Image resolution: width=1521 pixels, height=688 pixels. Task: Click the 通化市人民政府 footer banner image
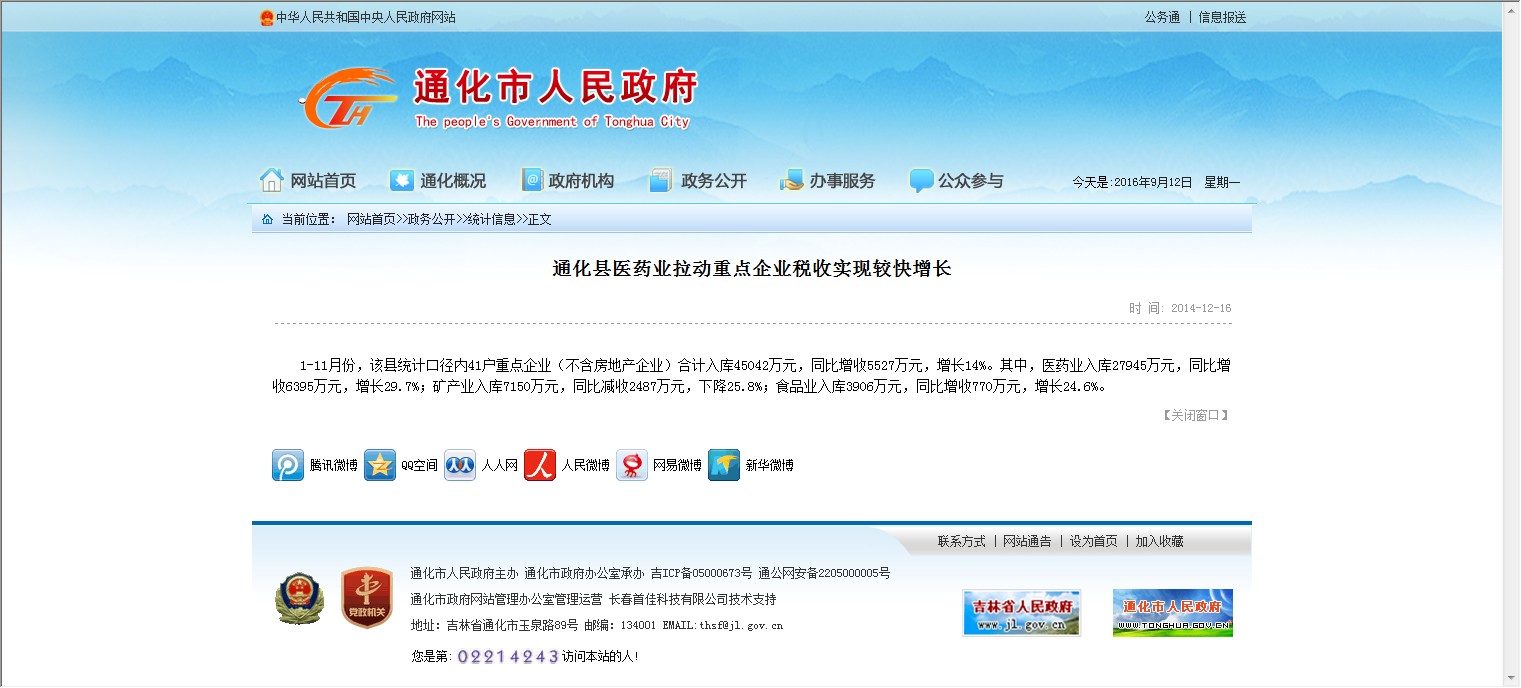[x=1172, y=612]
